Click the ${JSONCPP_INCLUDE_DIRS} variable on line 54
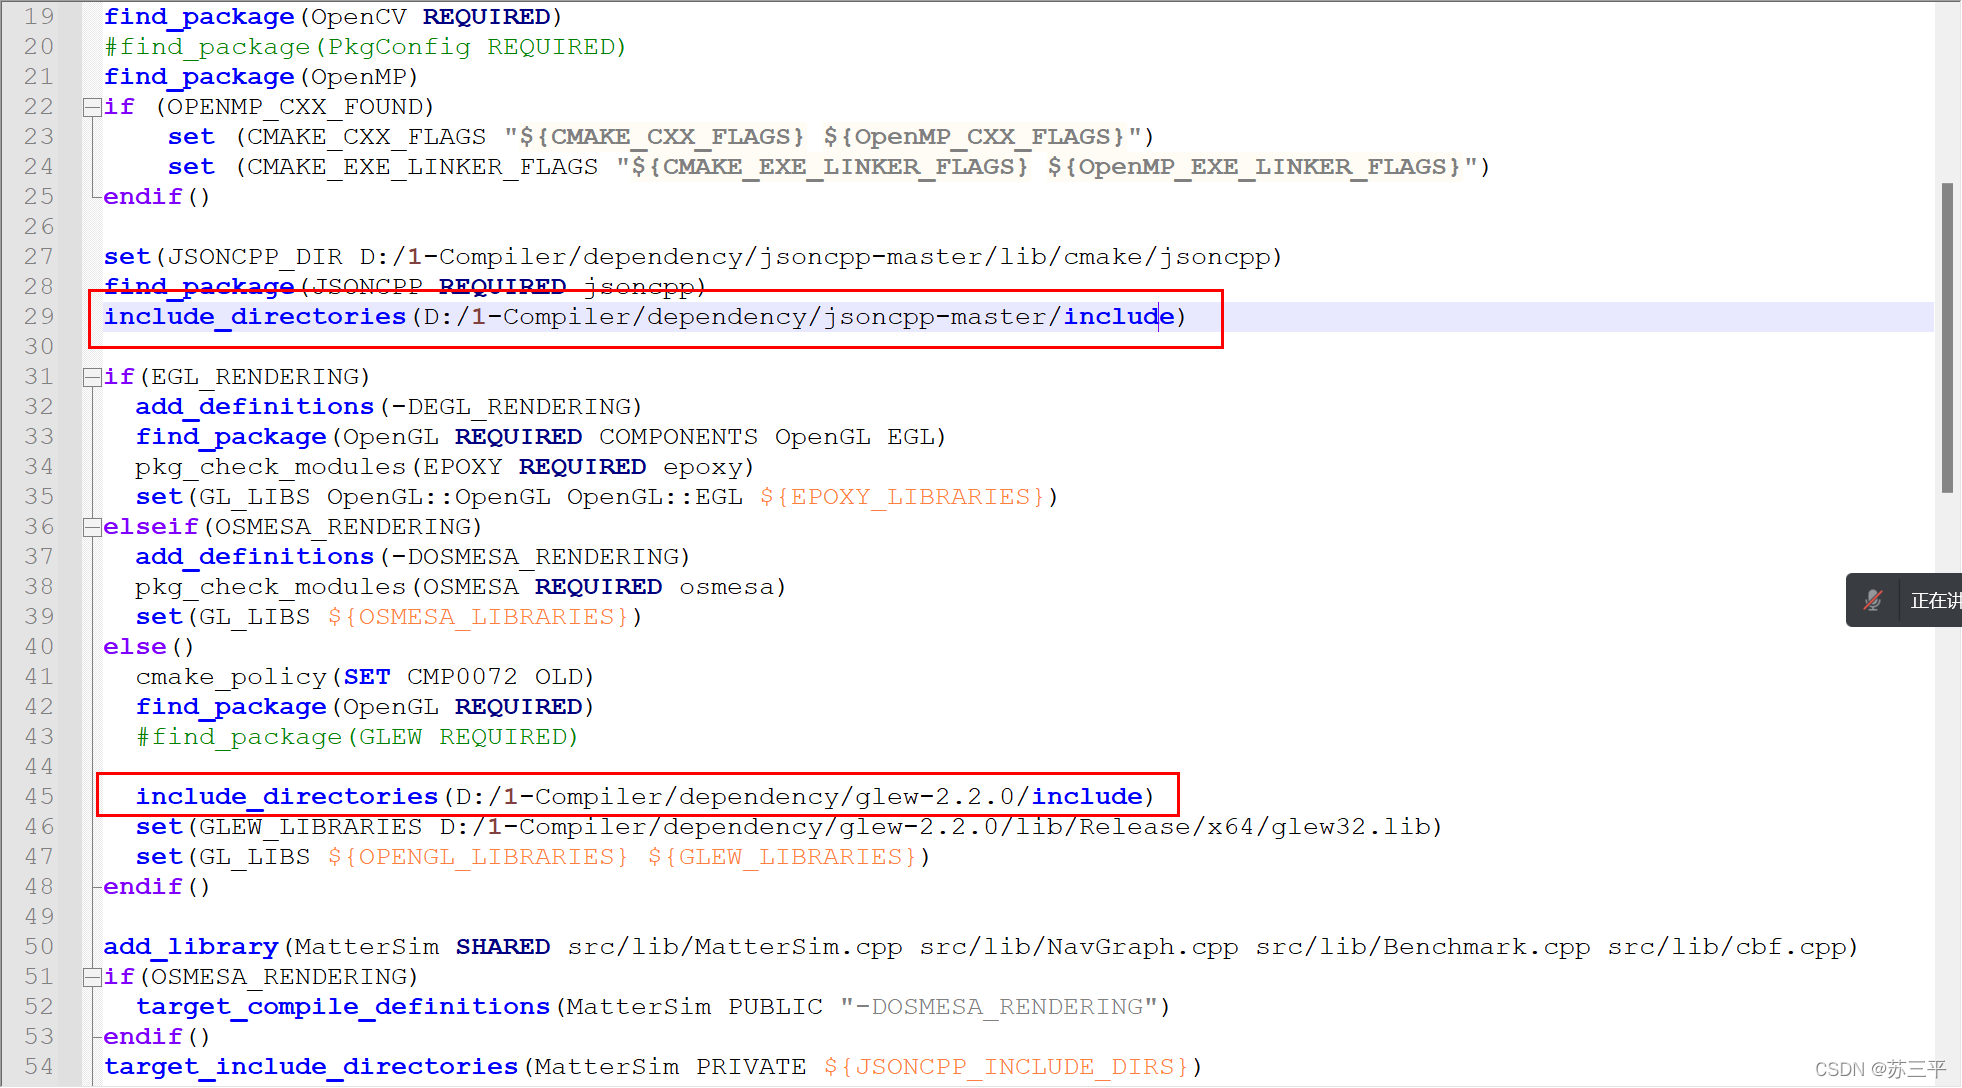 click(1006, 1067)
